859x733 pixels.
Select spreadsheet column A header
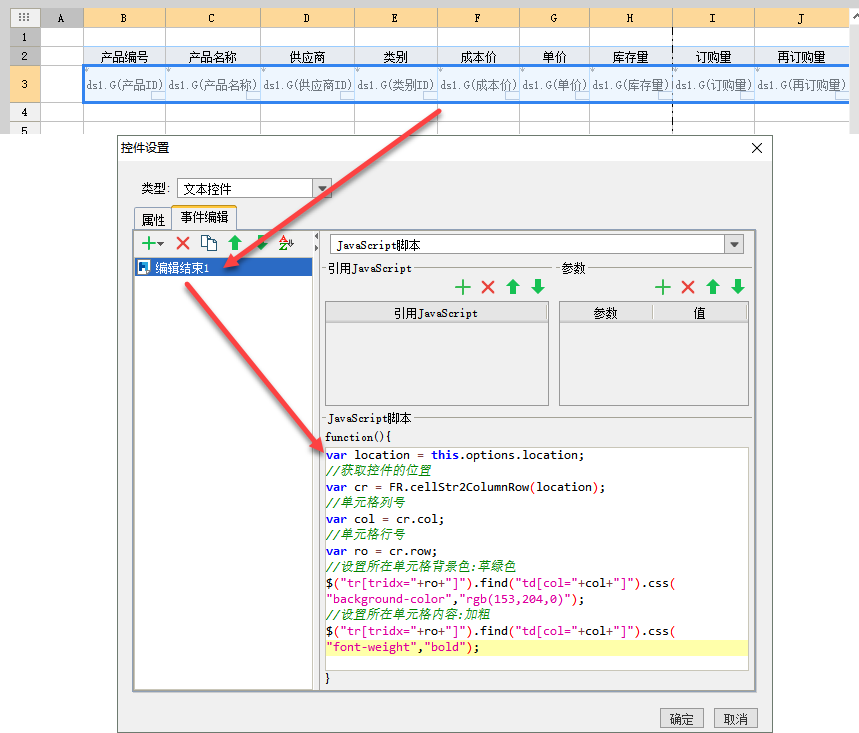pyautogui.click(x=62, y=18)
